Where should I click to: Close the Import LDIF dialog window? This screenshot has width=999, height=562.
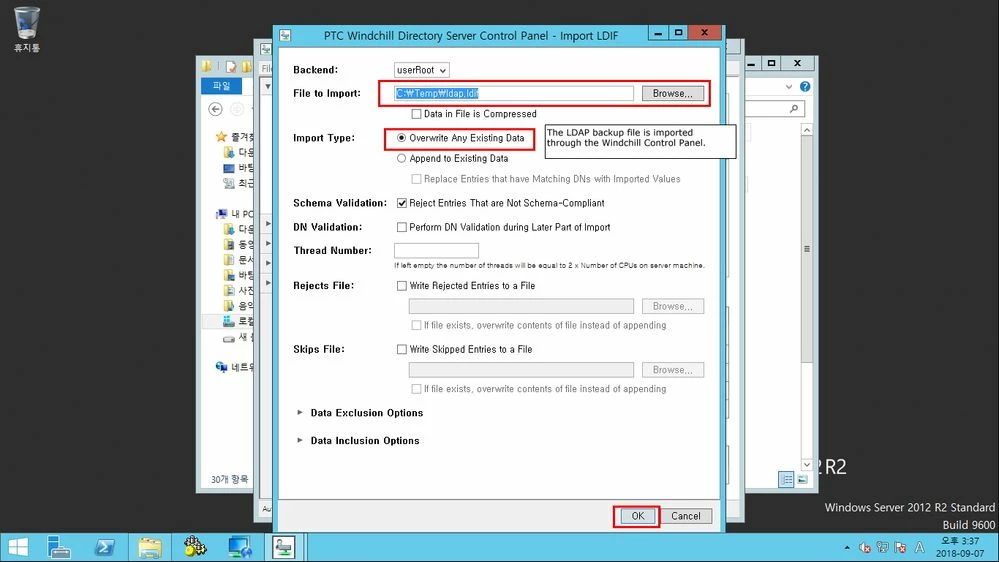pos(704,32)
